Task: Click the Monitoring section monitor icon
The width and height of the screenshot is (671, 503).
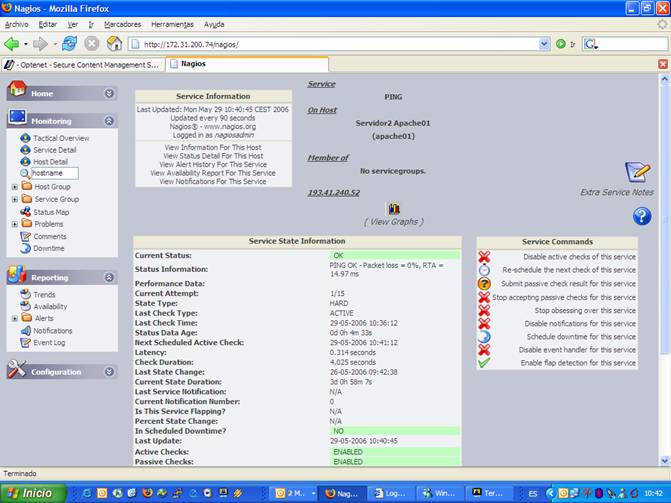Action: (x=17, y=117)
